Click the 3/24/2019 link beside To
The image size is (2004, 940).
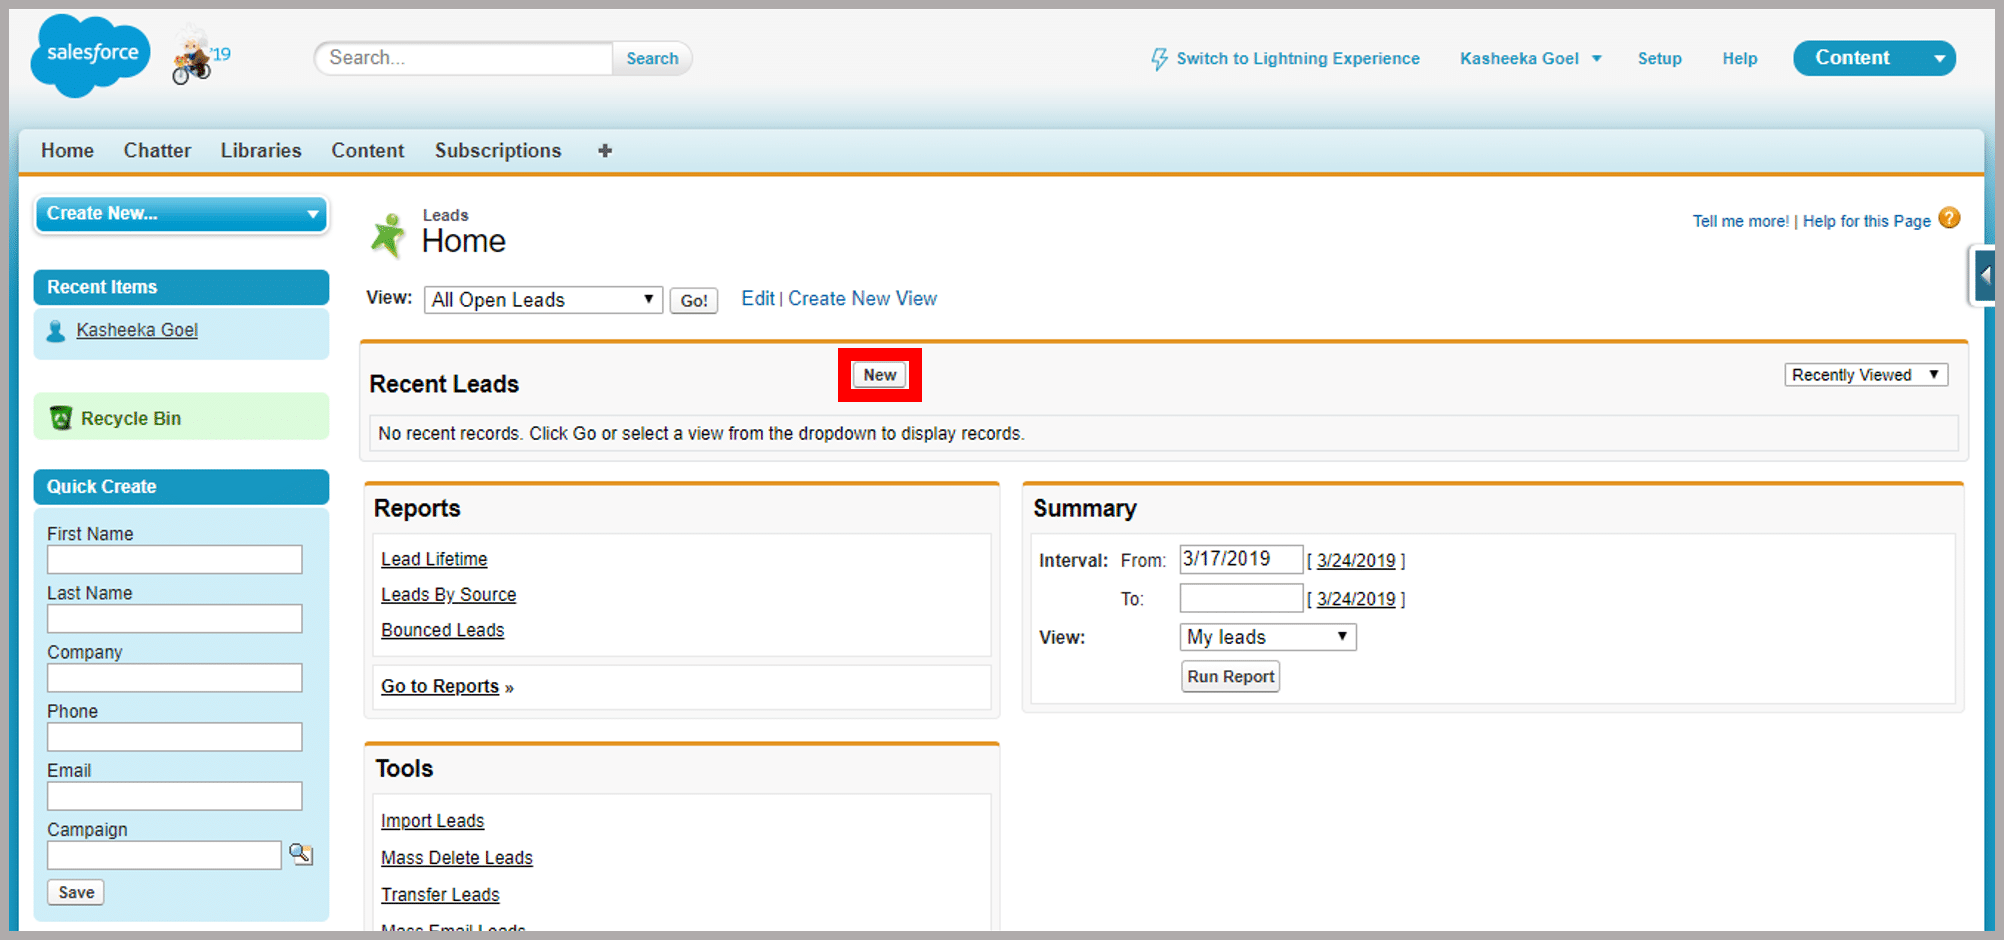[x=1356, y=599]
